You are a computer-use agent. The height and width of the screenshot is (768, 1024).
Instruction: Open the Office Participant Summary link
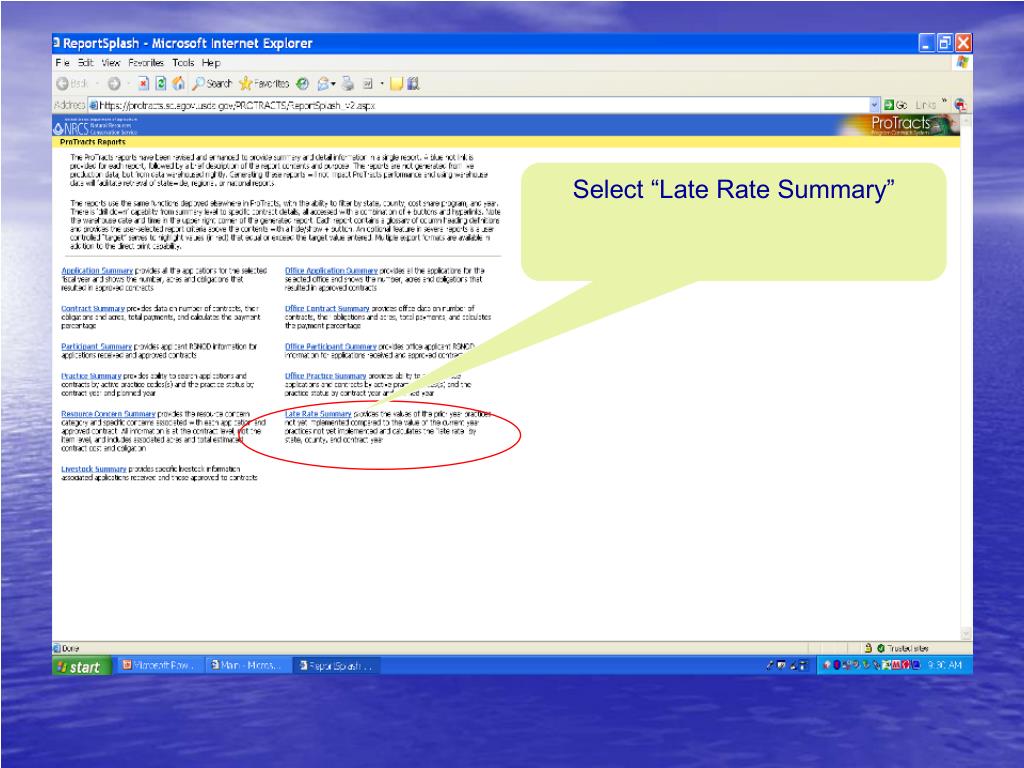click(330, 346)
